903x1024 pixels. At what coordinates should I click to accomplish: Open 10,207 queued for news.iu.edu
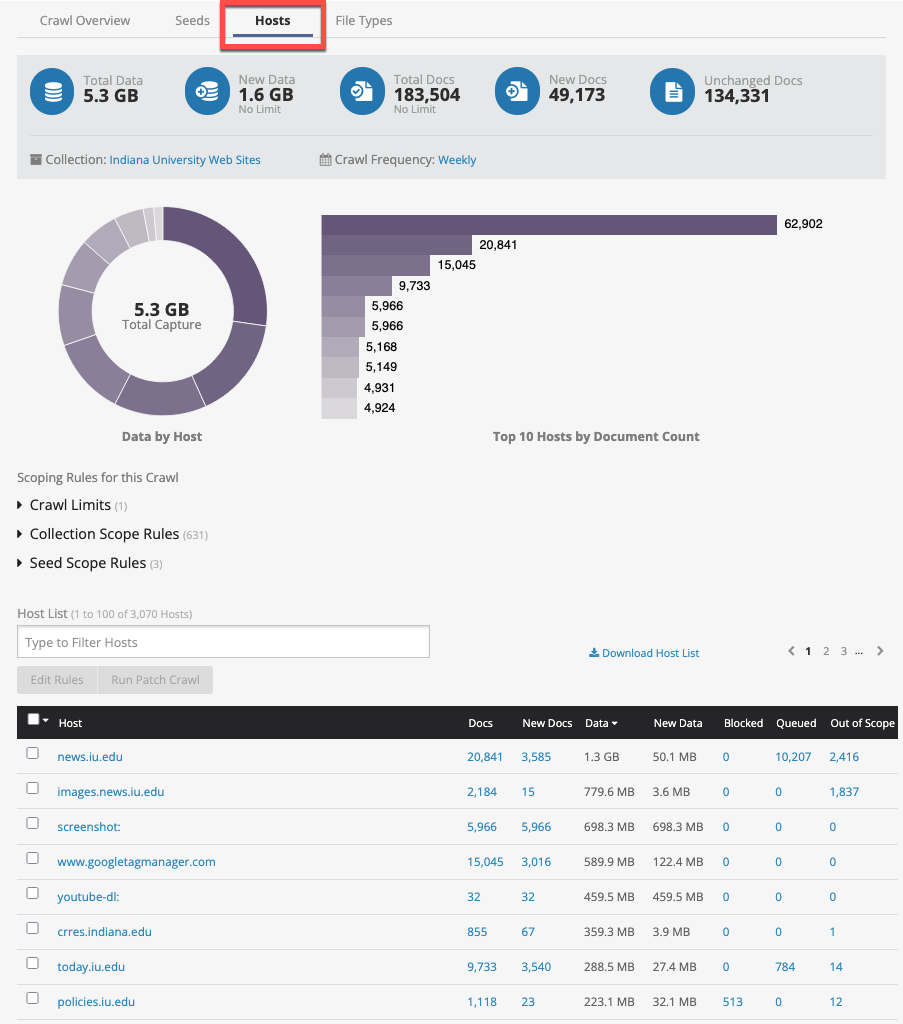793,756
